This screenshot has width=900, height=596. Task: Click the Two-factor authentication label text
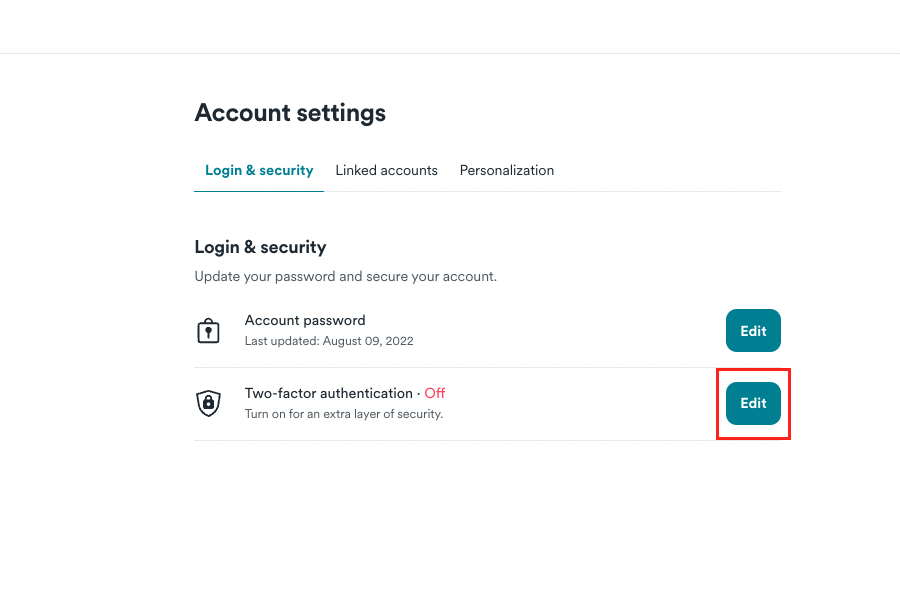[x=328, y=394]
